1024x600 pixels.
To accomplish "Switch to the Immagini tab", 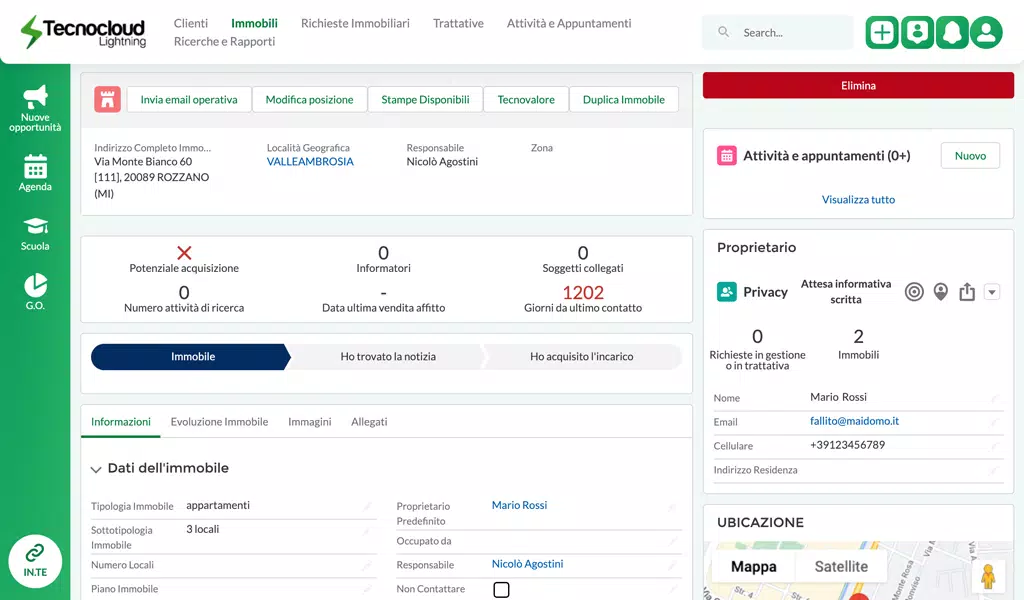I will click(310, 422).
